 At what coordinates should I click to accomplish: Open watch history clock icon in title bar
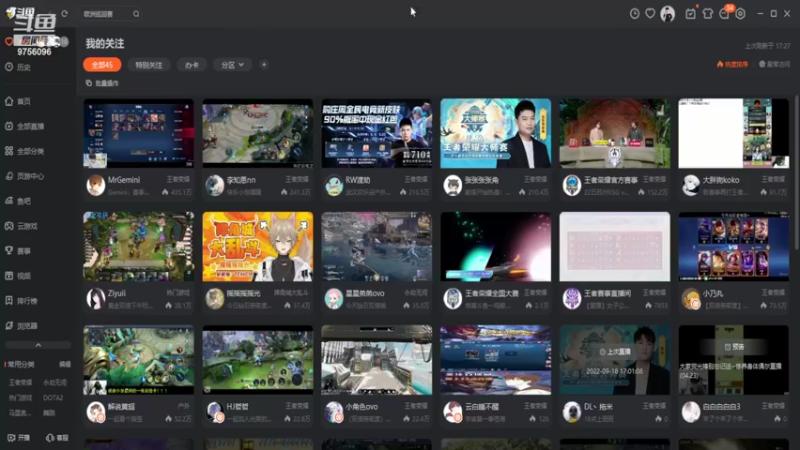pyautogui.click(x=634, y=14)
